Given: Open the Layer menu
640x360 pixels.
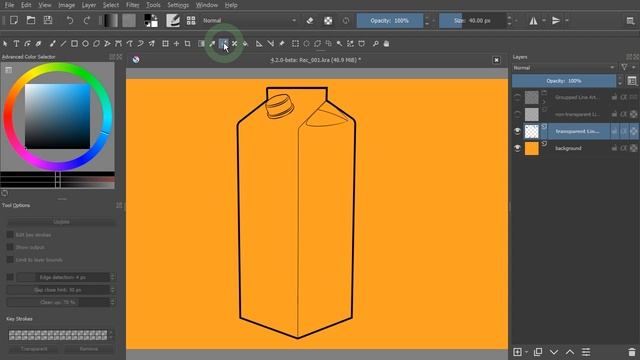Looking at the screenshot, I should click(x=89, y=5).
